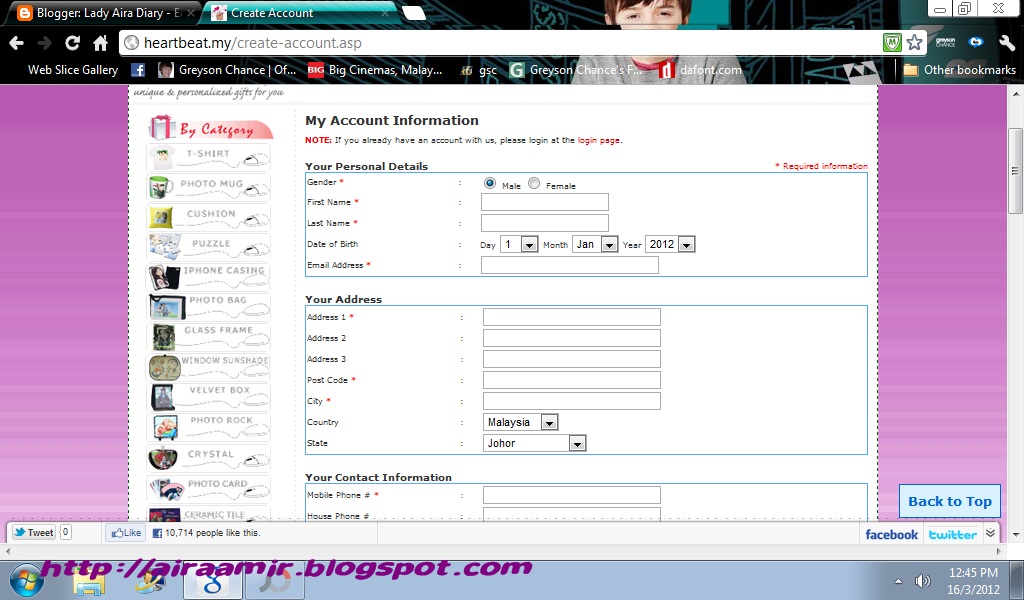Switch to the Create Account tab
Screen dimensions: 1024x600
point(298,12)
